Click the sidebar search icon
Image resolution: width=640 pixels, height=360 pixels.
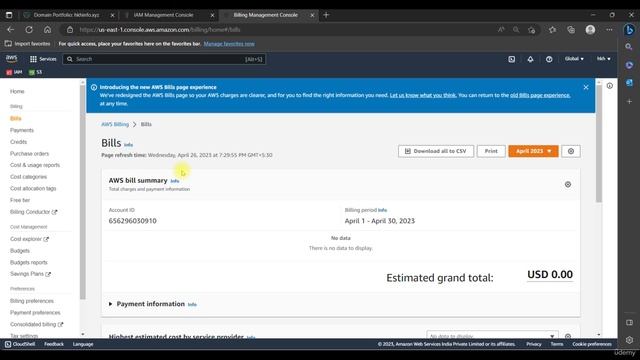pyautogui.click(x=629, y=47)
